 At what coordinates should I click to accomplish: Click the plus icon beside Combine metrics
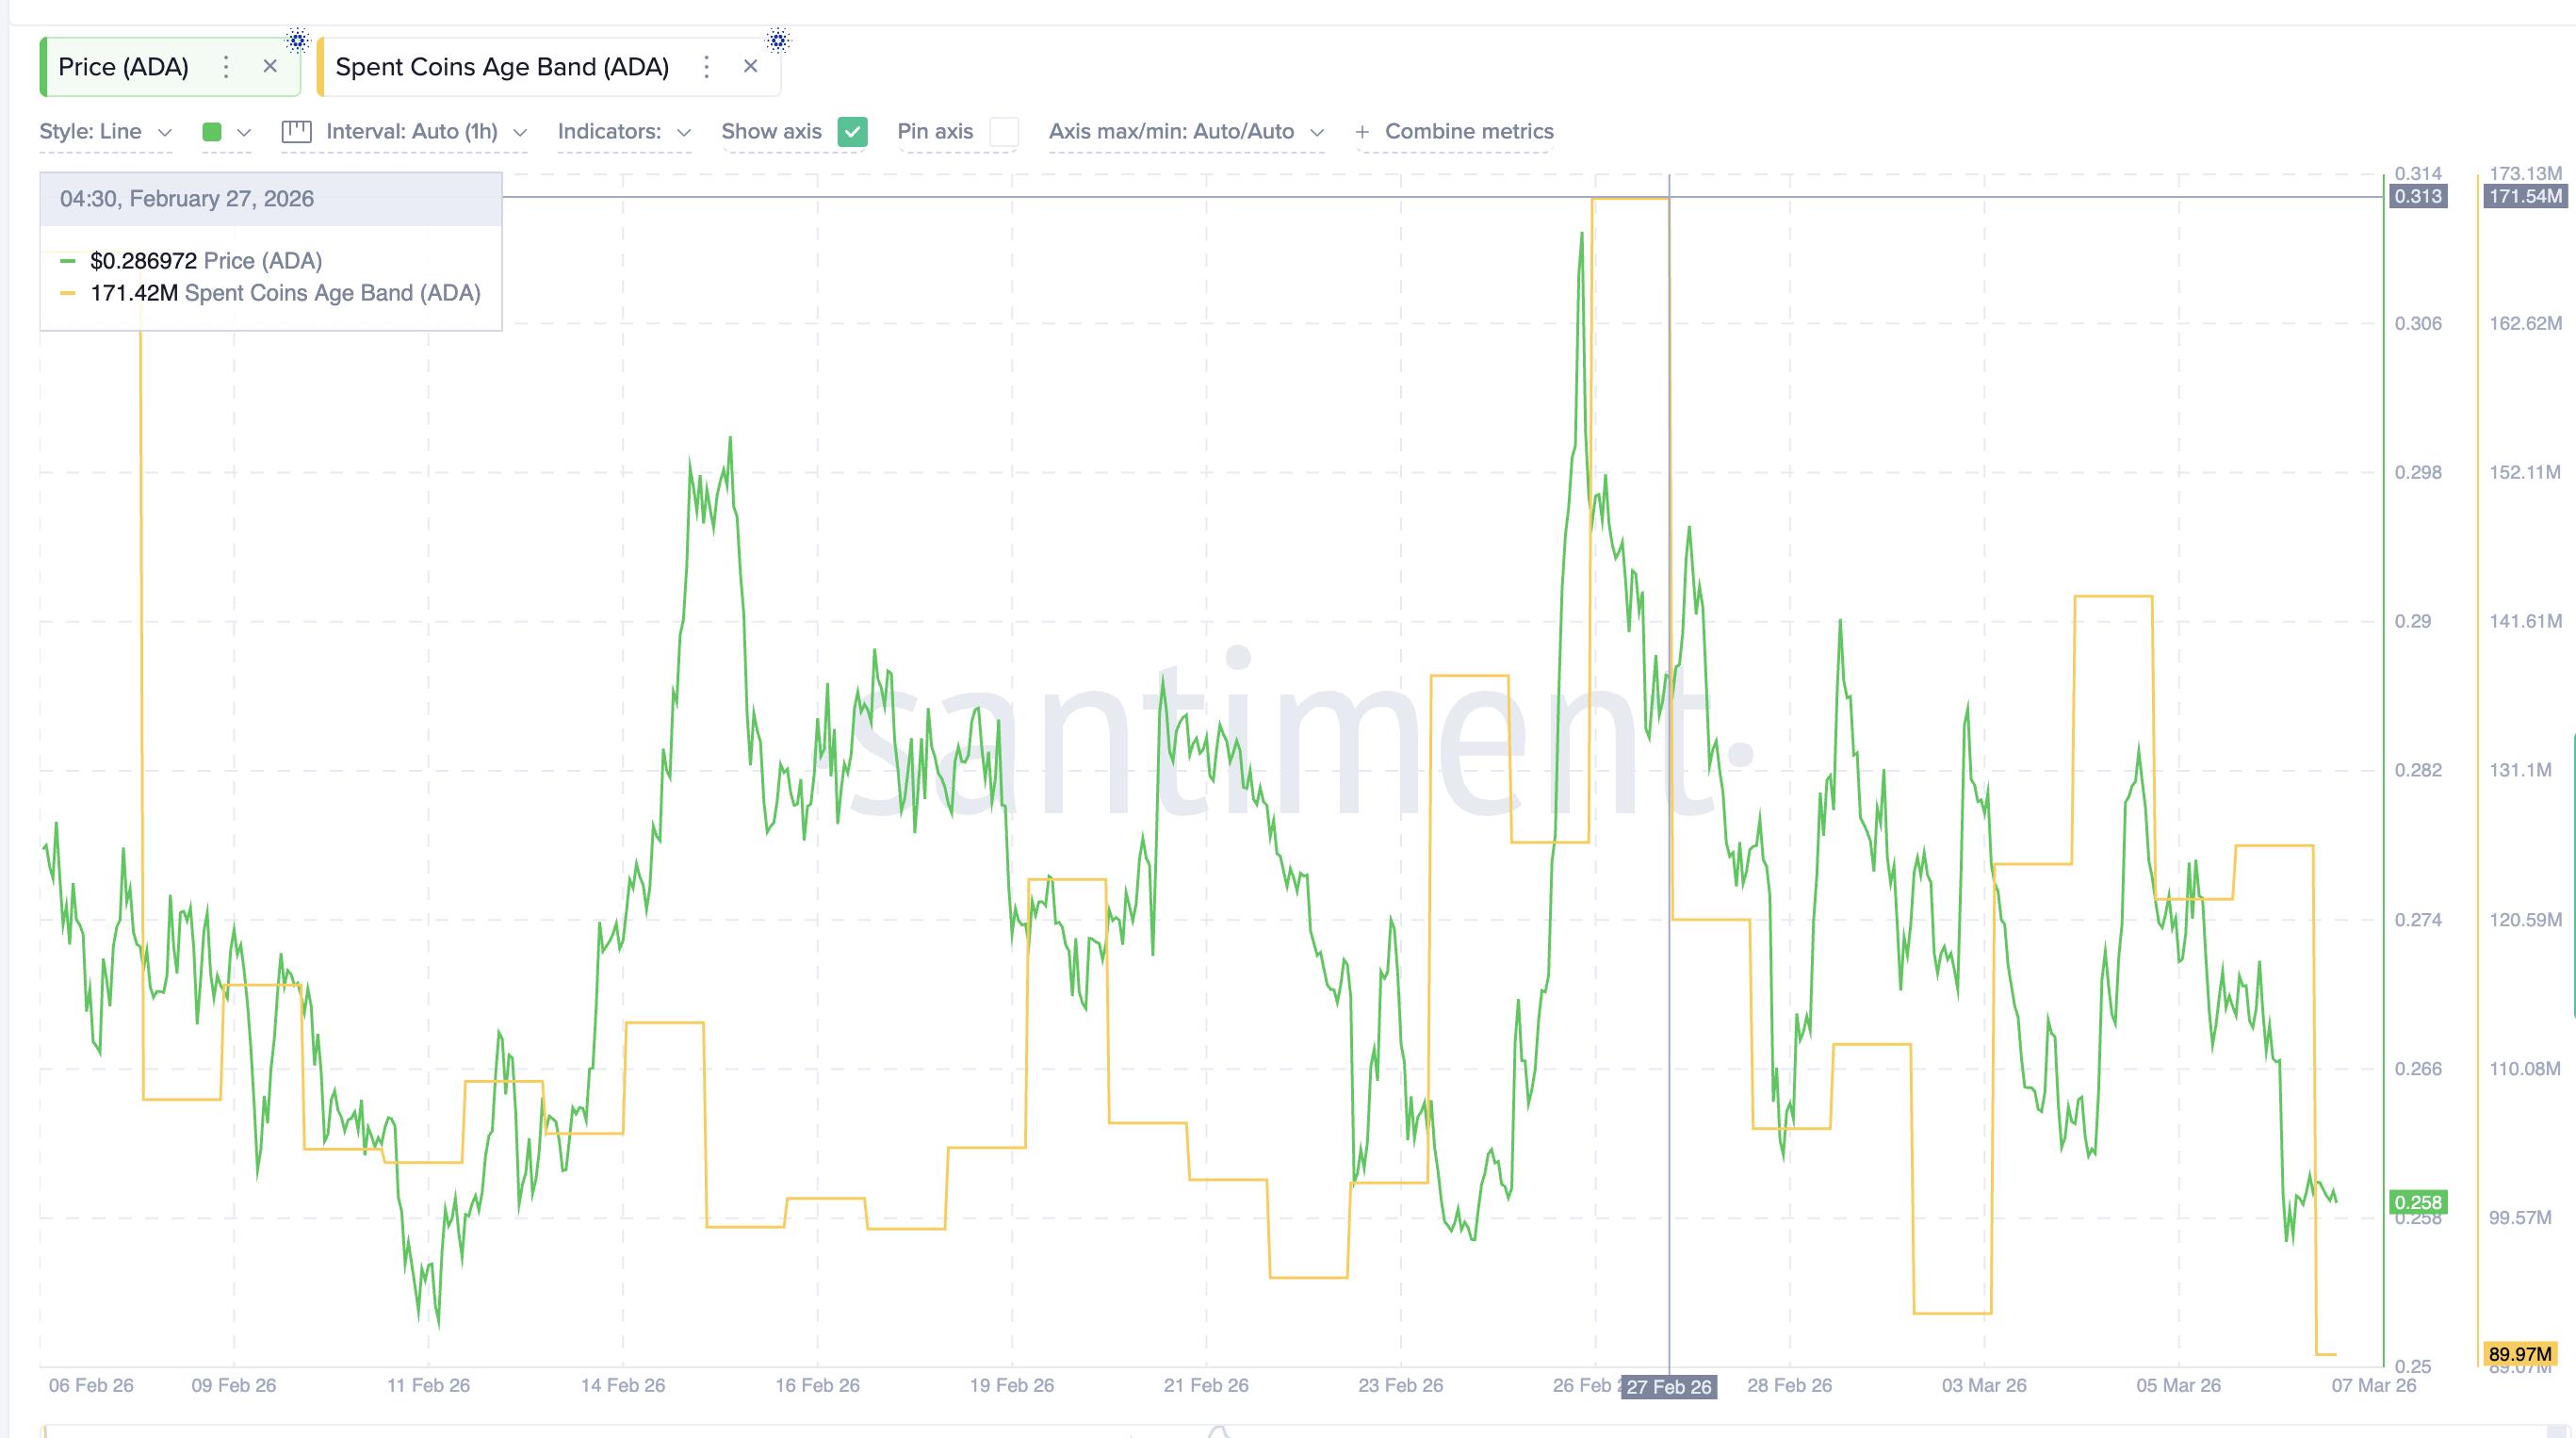point(1362,131)
